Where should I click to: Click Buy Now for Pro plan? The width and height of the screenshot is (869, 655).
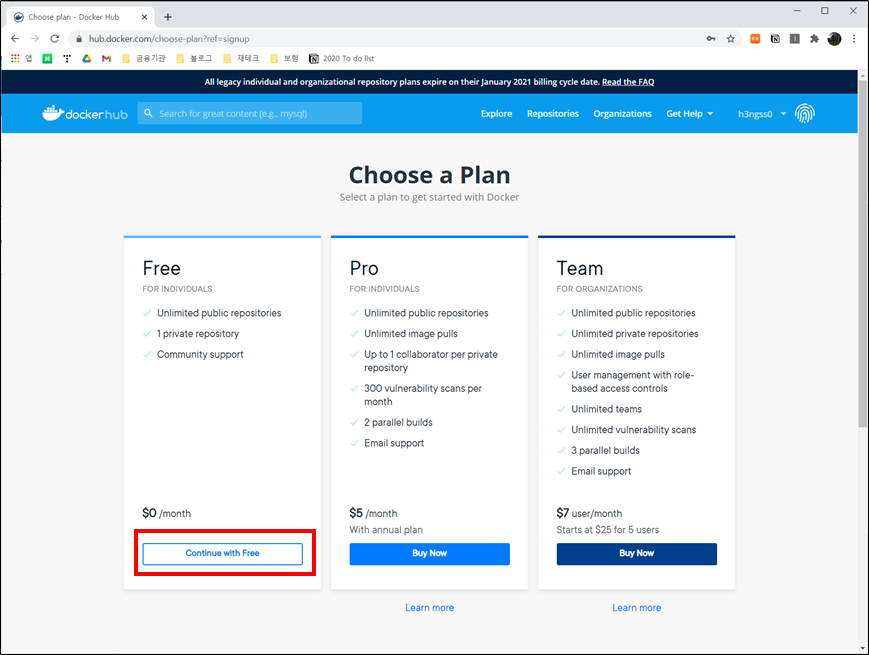pos(430,554)
